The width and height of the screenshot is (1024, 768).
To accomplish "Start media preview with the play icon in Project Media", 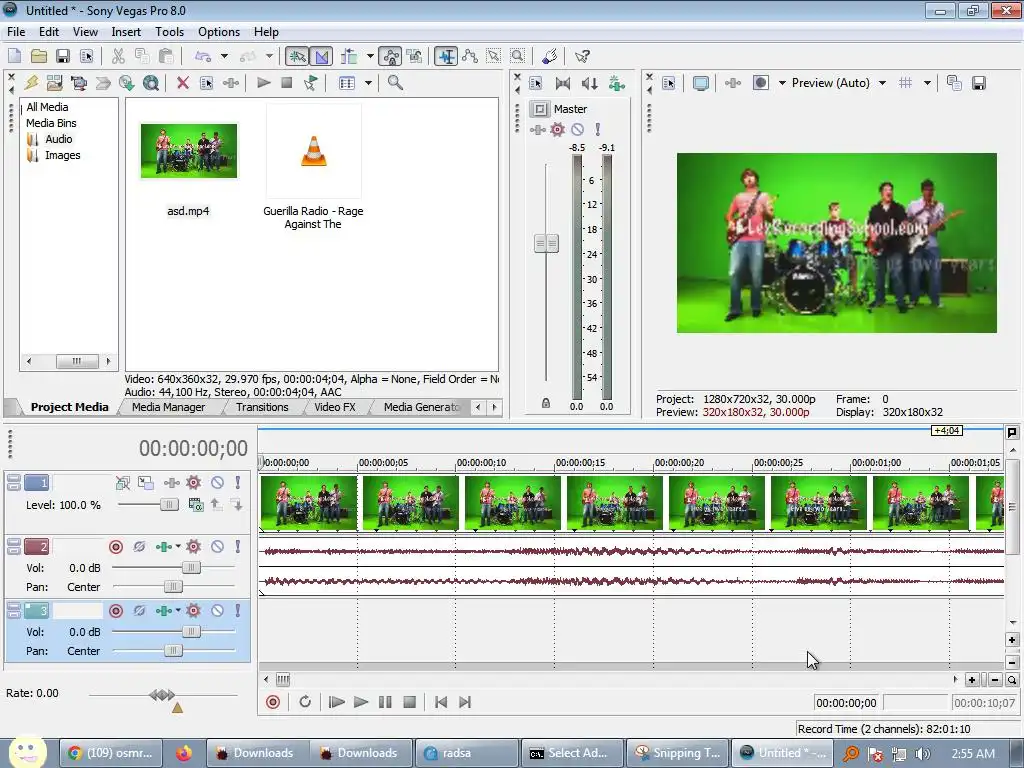I will (263, 83).
